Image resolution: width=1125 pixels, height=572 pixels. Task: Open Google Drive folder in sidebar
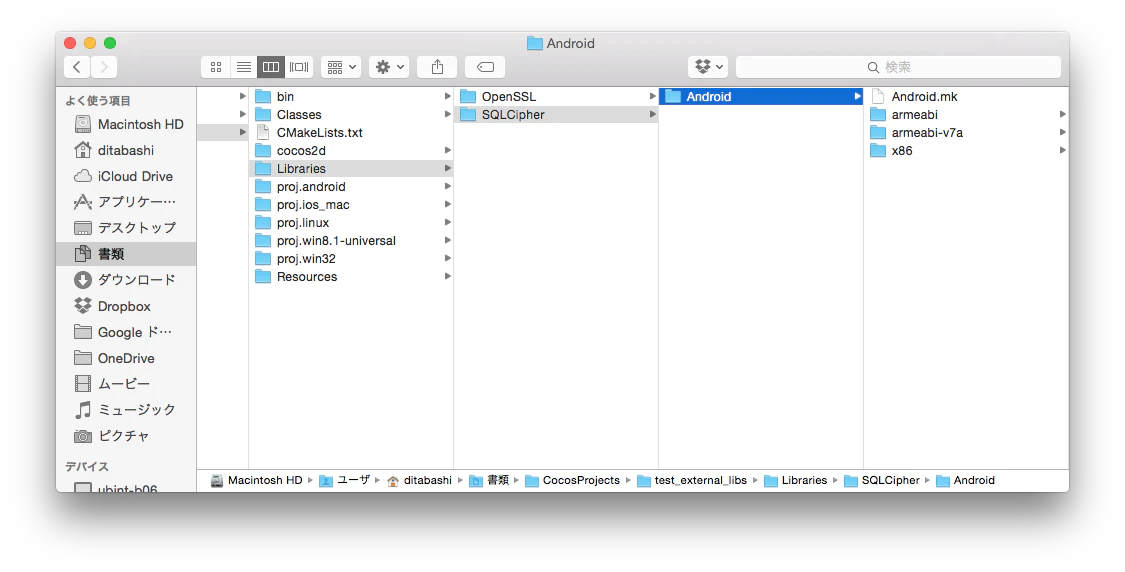point(126,332)
